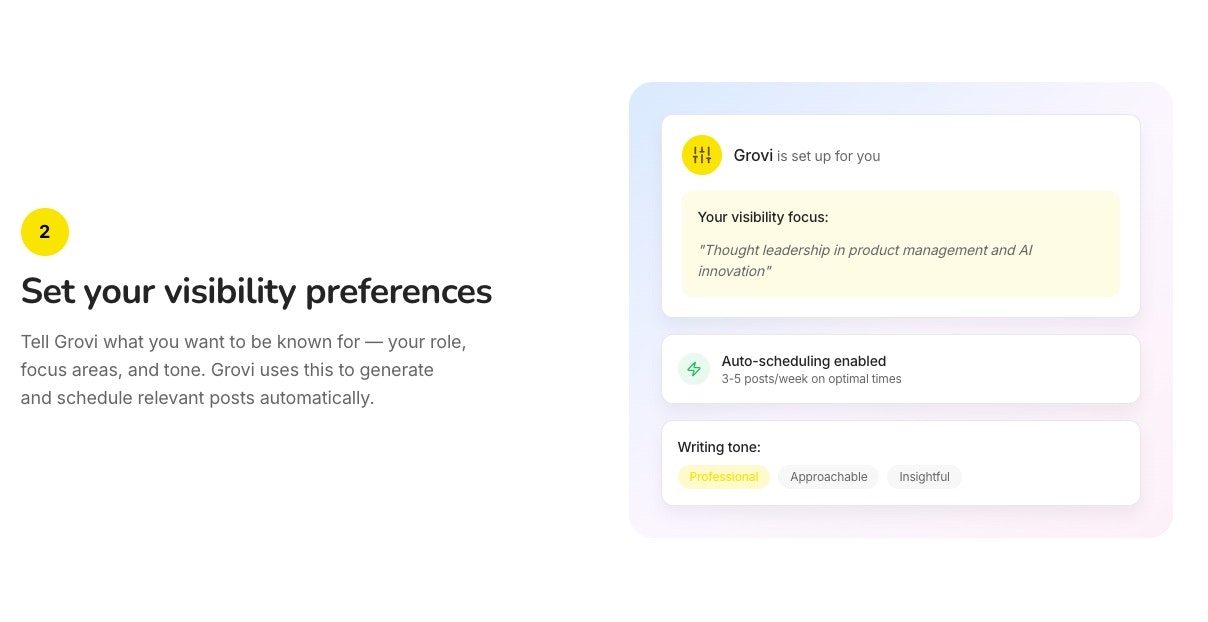The image size is (1208, 622).
Task: Click the gradient panel background below the Writing tone card
Action: pyautogui.click(x=900, y=521)
